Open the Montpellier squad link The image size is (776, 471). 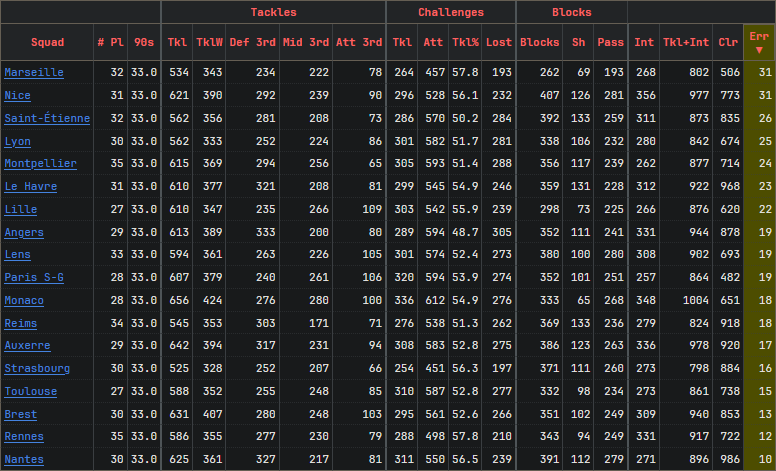[x=41, y=163]
